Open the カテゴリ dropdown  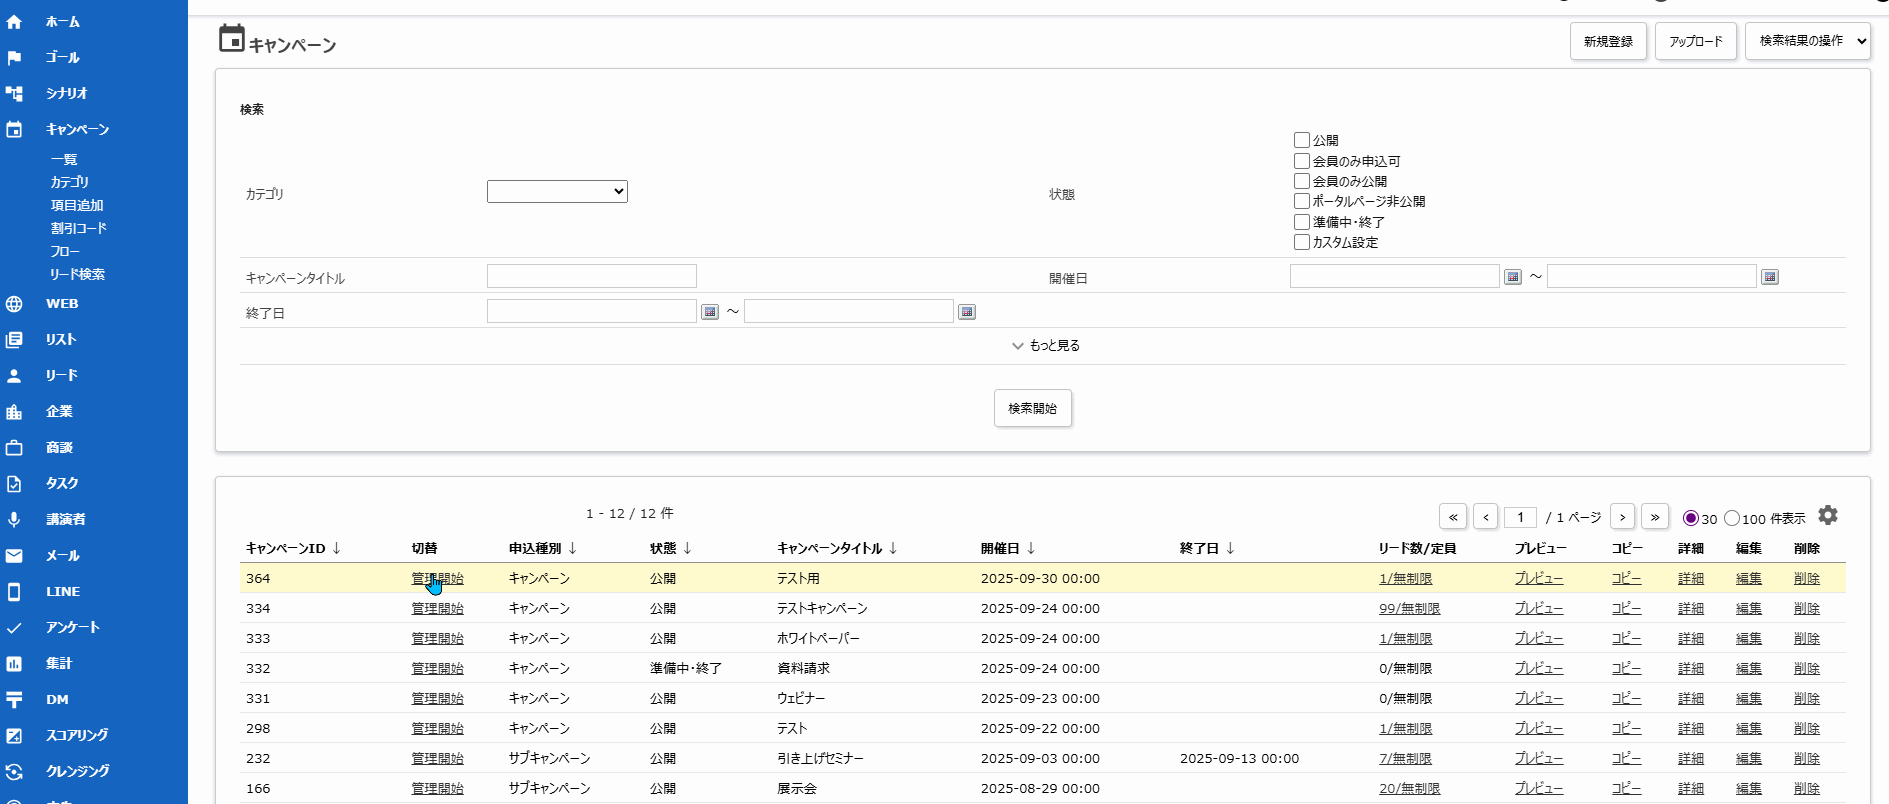pyautogui.click(x=557, y=191)
